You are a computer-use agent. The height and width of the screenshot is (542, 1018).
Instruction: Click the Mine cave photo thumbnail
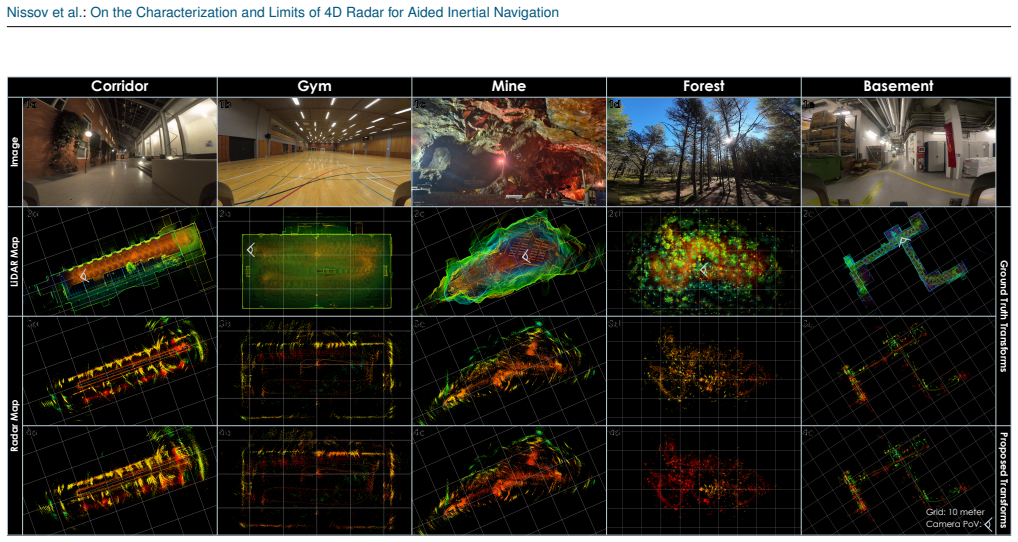tap(509, 152)
